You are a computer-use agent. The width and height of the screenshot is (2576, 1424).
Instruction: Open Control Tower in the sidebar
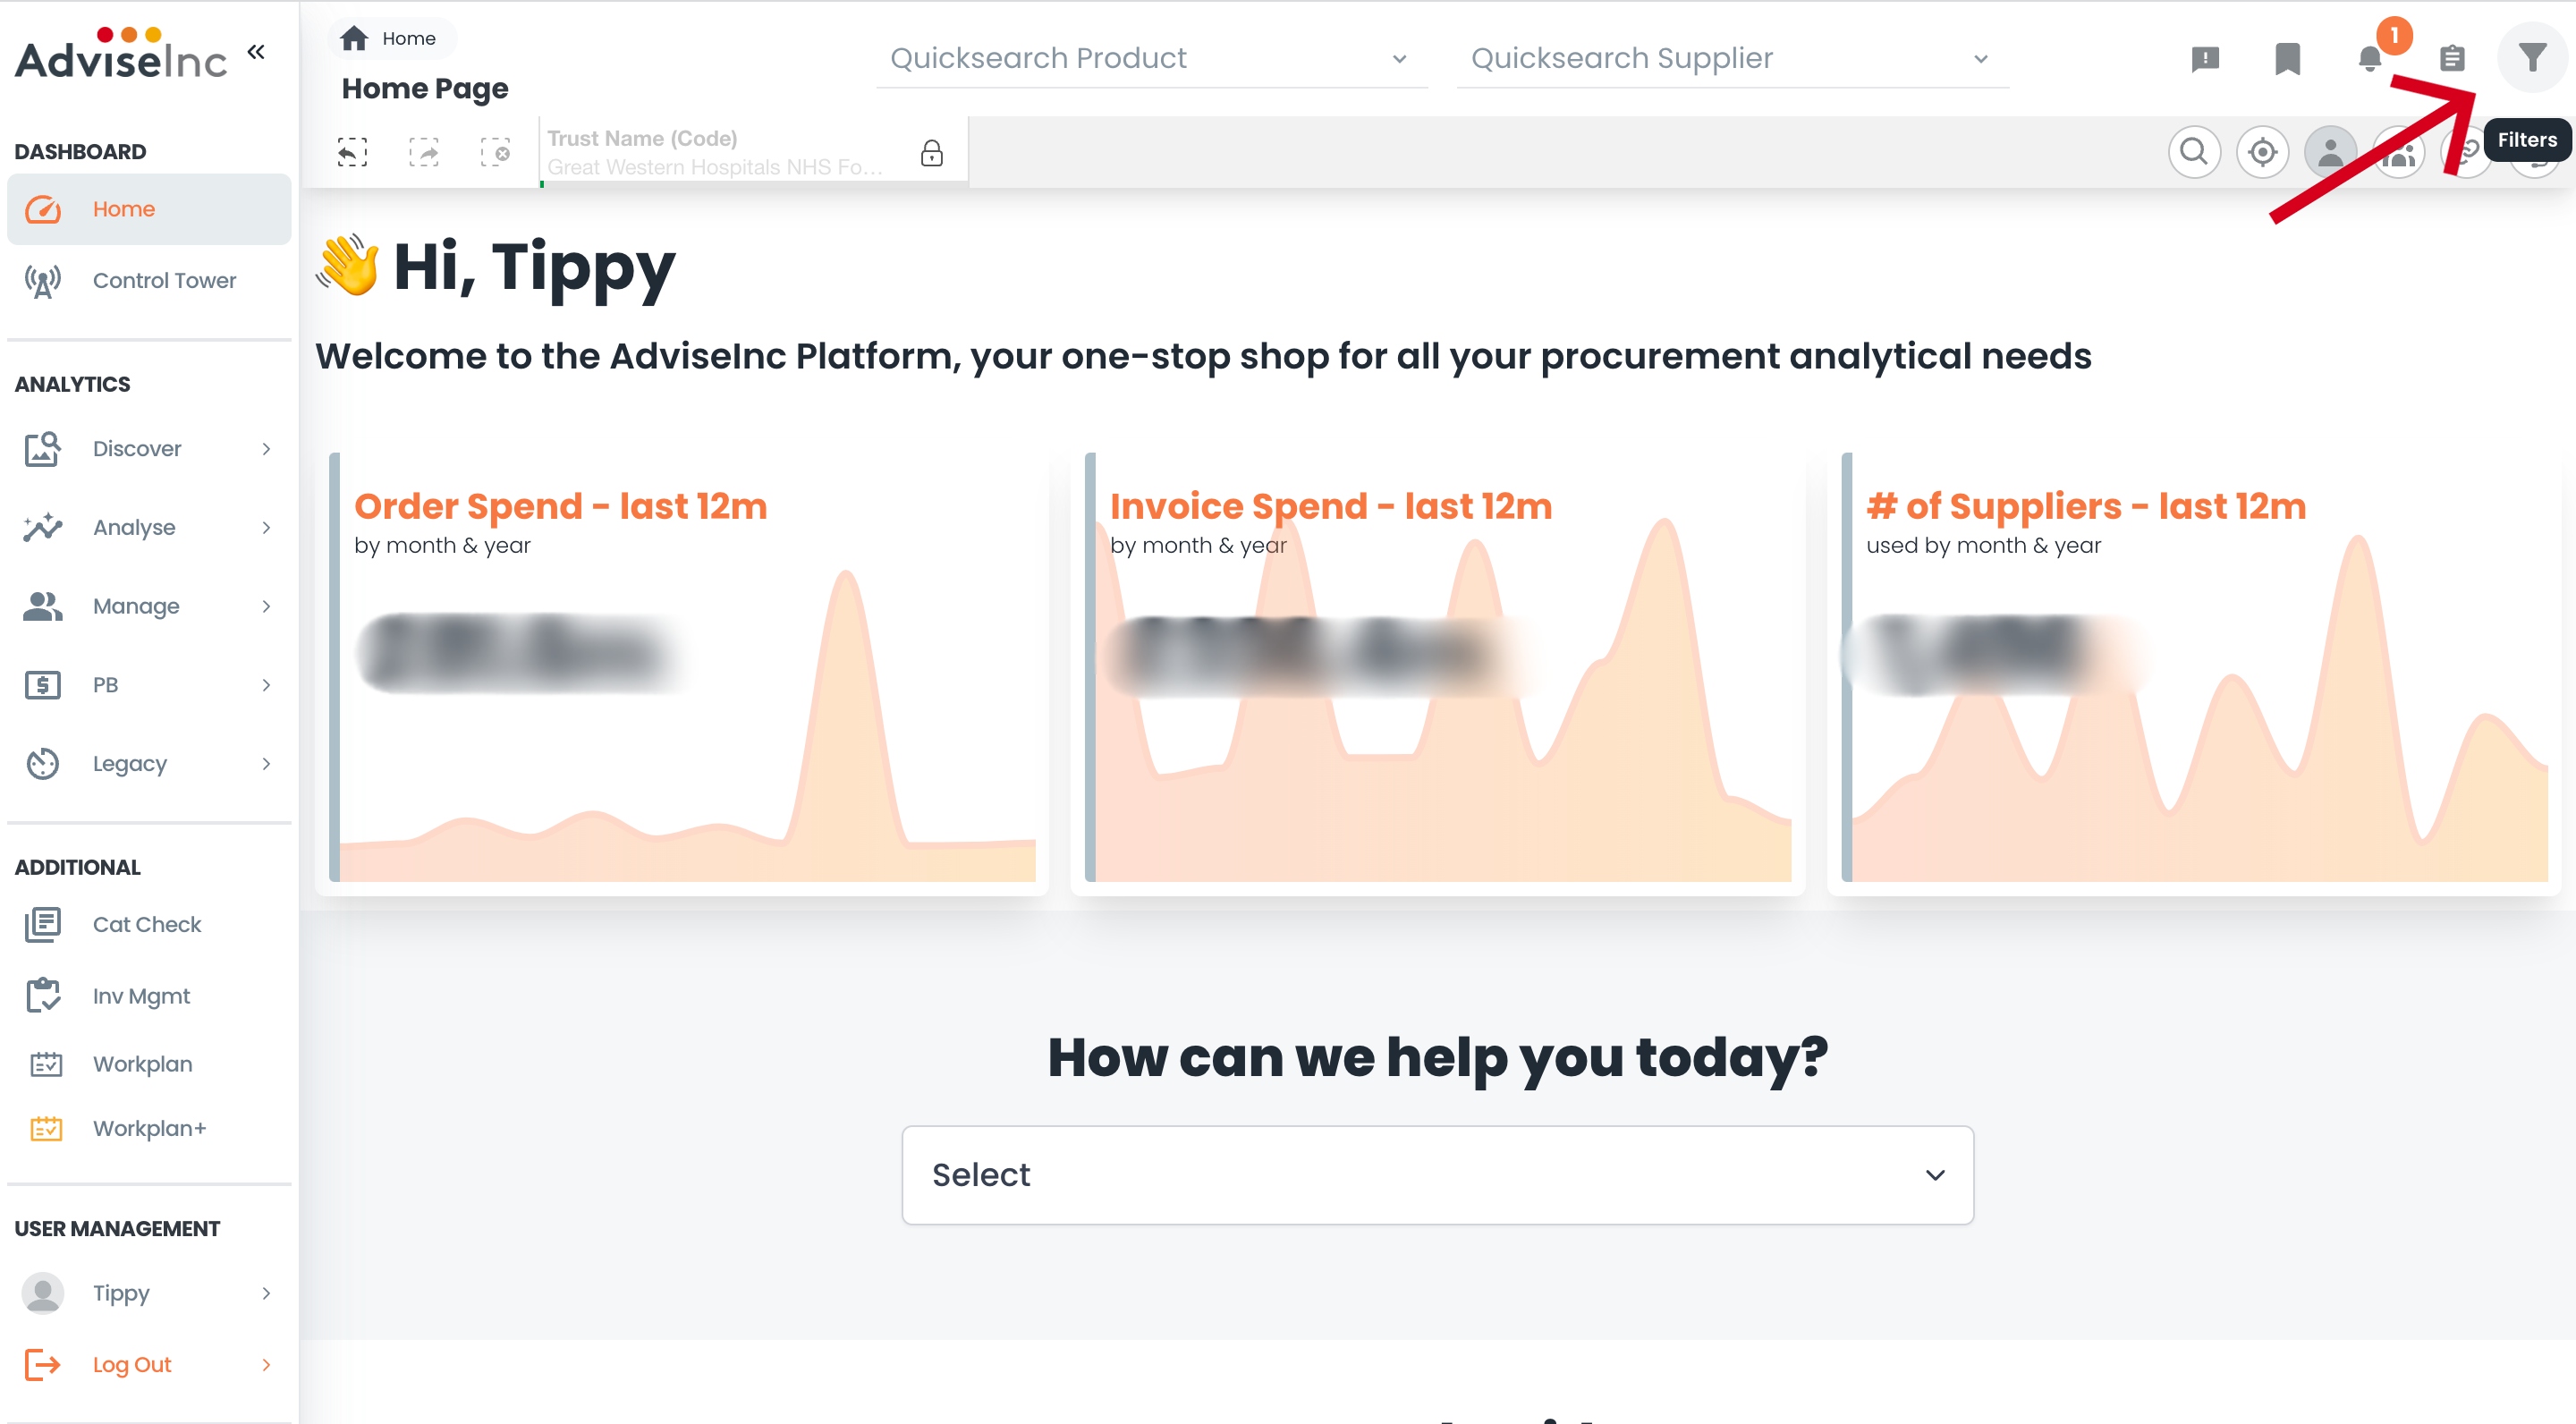(164, 281)
